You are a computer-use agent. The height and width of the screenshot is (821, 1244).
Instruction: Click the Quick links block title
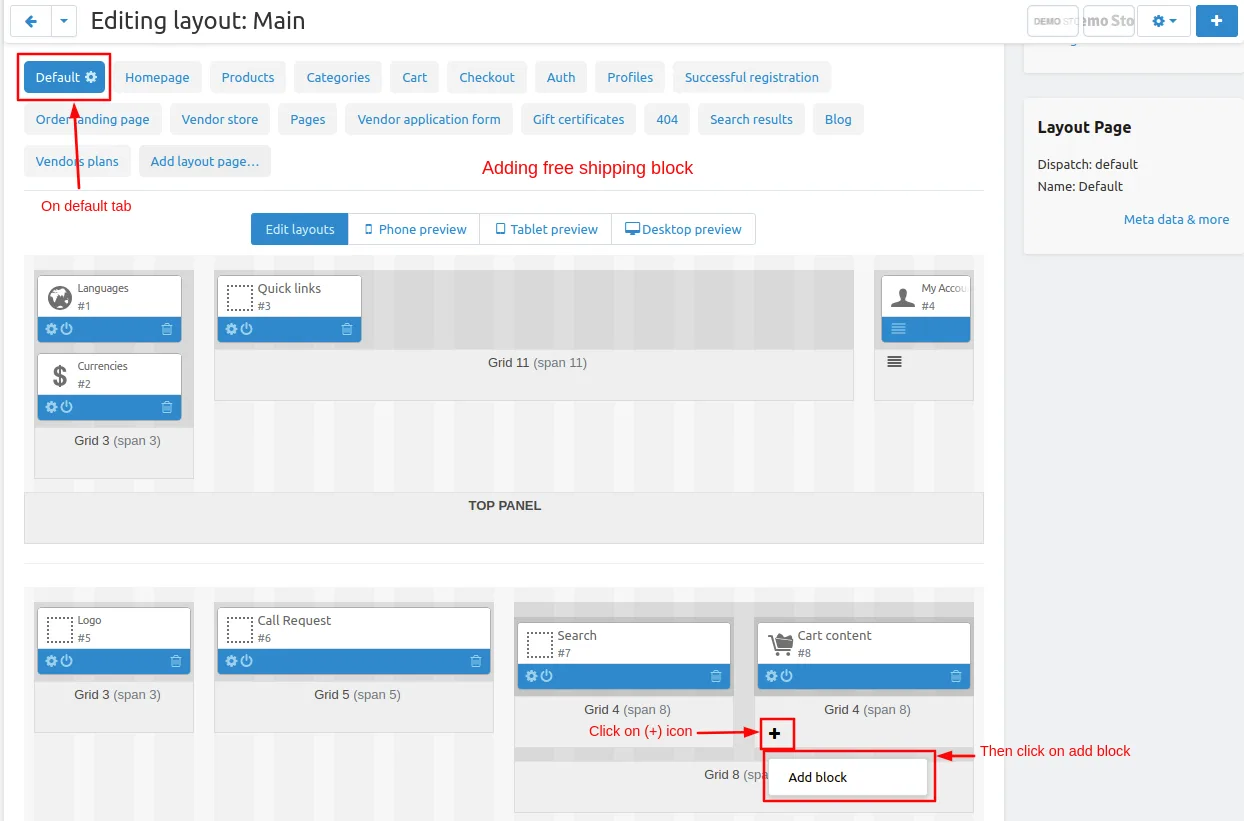(x=289, y=288)
